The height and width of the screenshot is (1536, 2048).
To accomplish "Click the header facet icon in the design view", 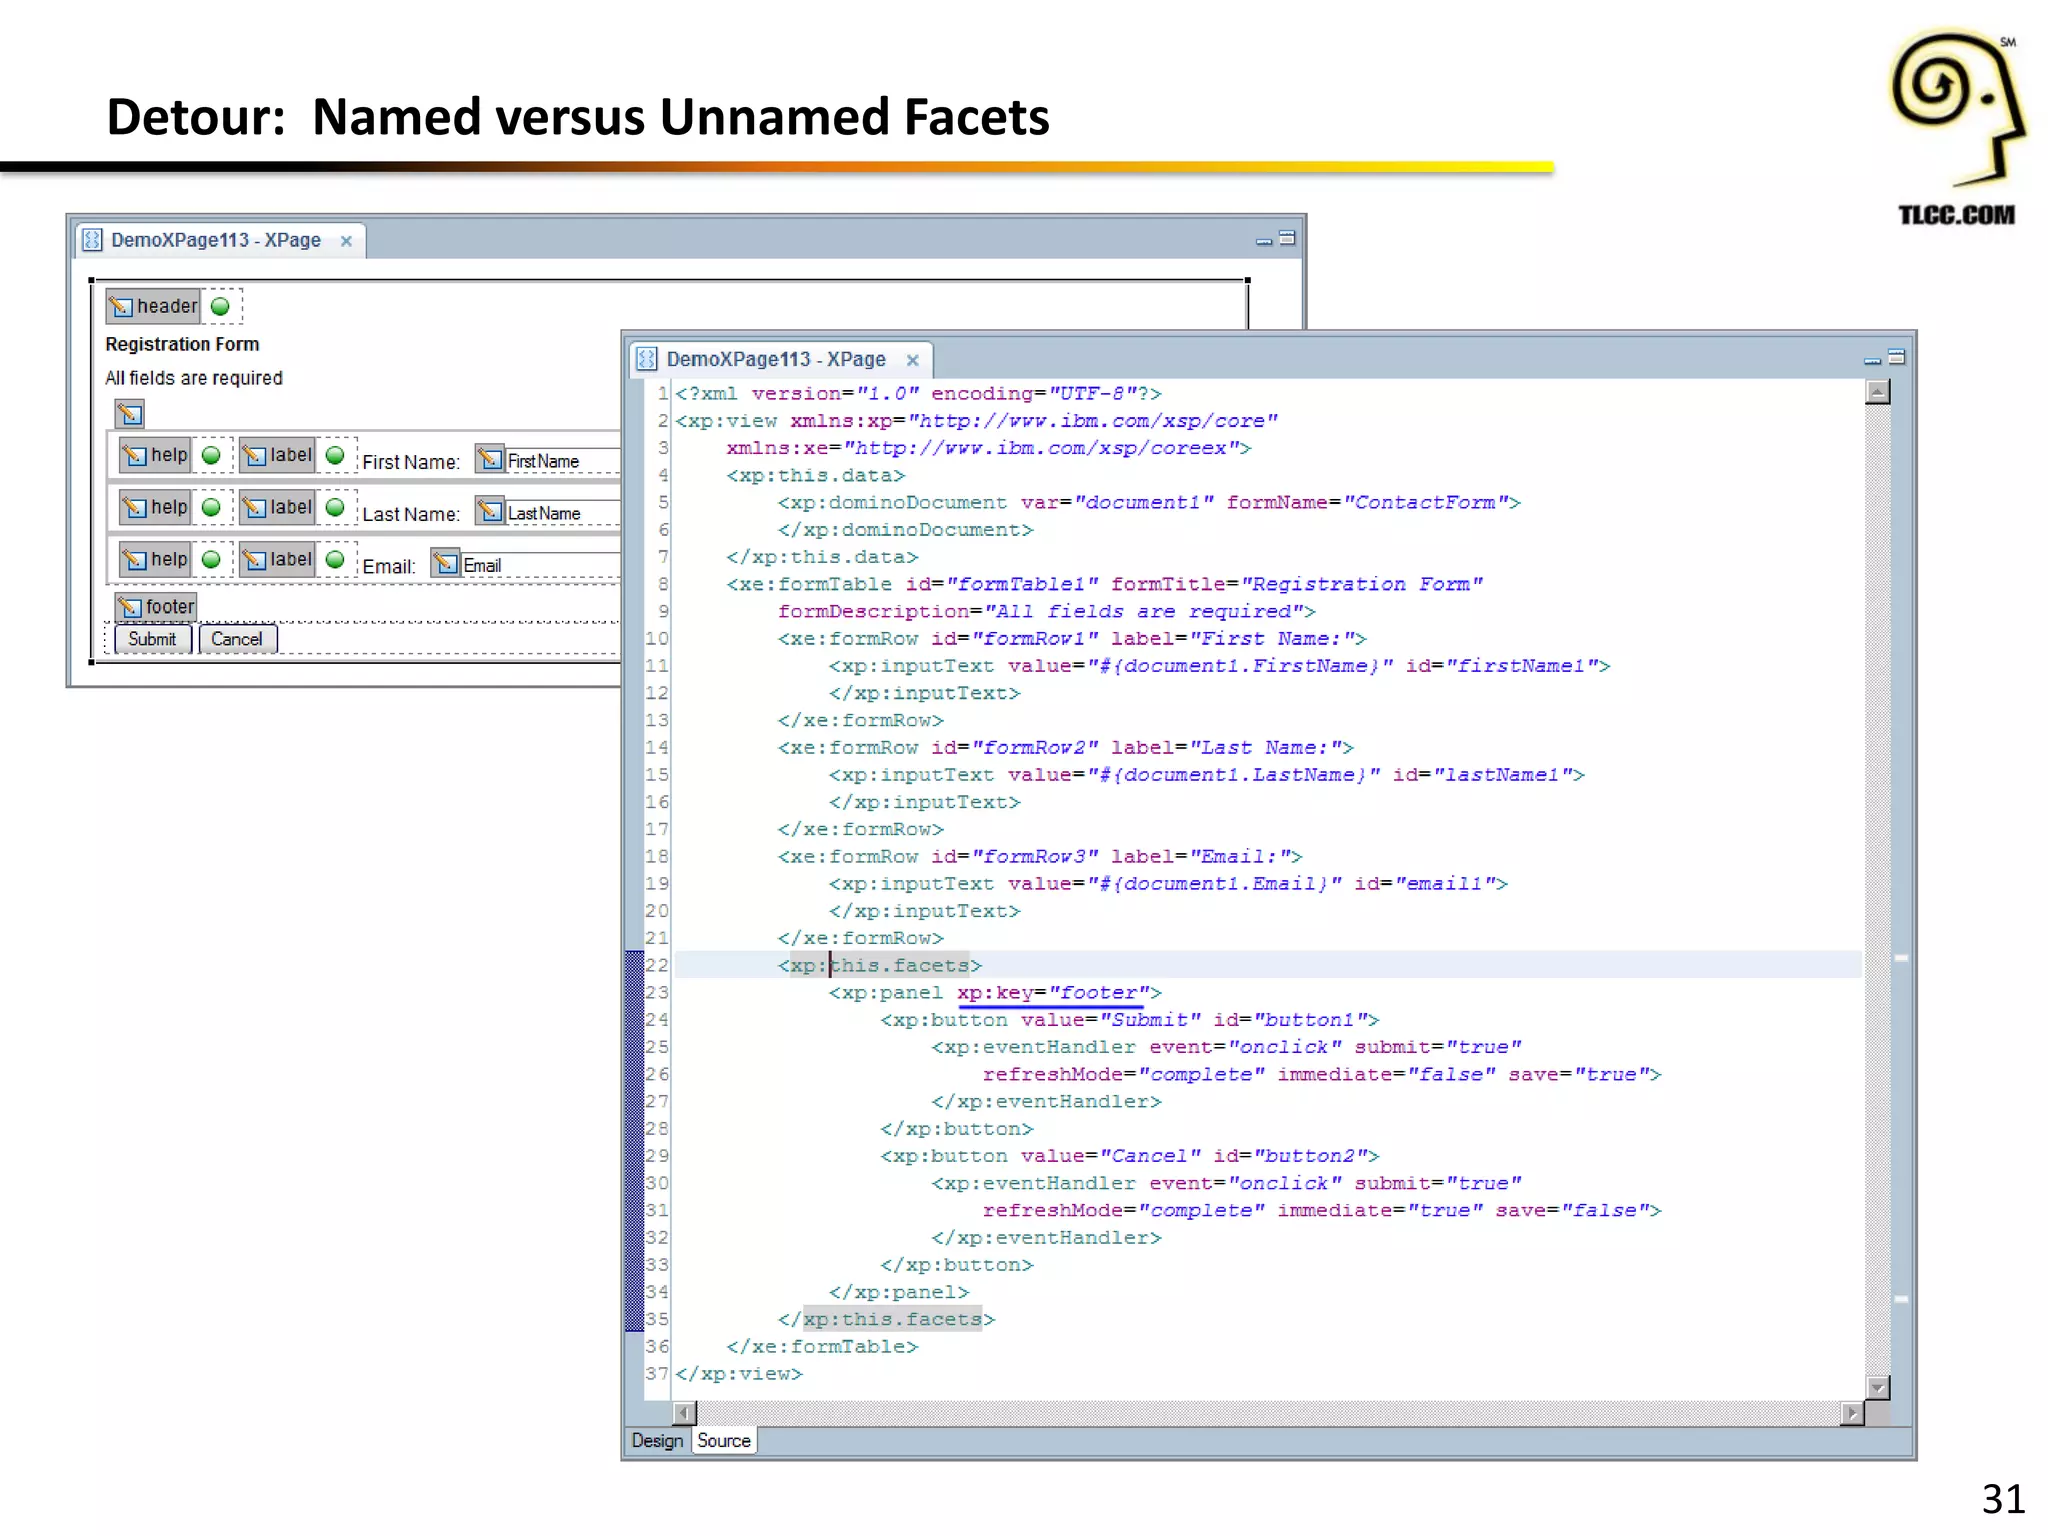I will point(153,306).
